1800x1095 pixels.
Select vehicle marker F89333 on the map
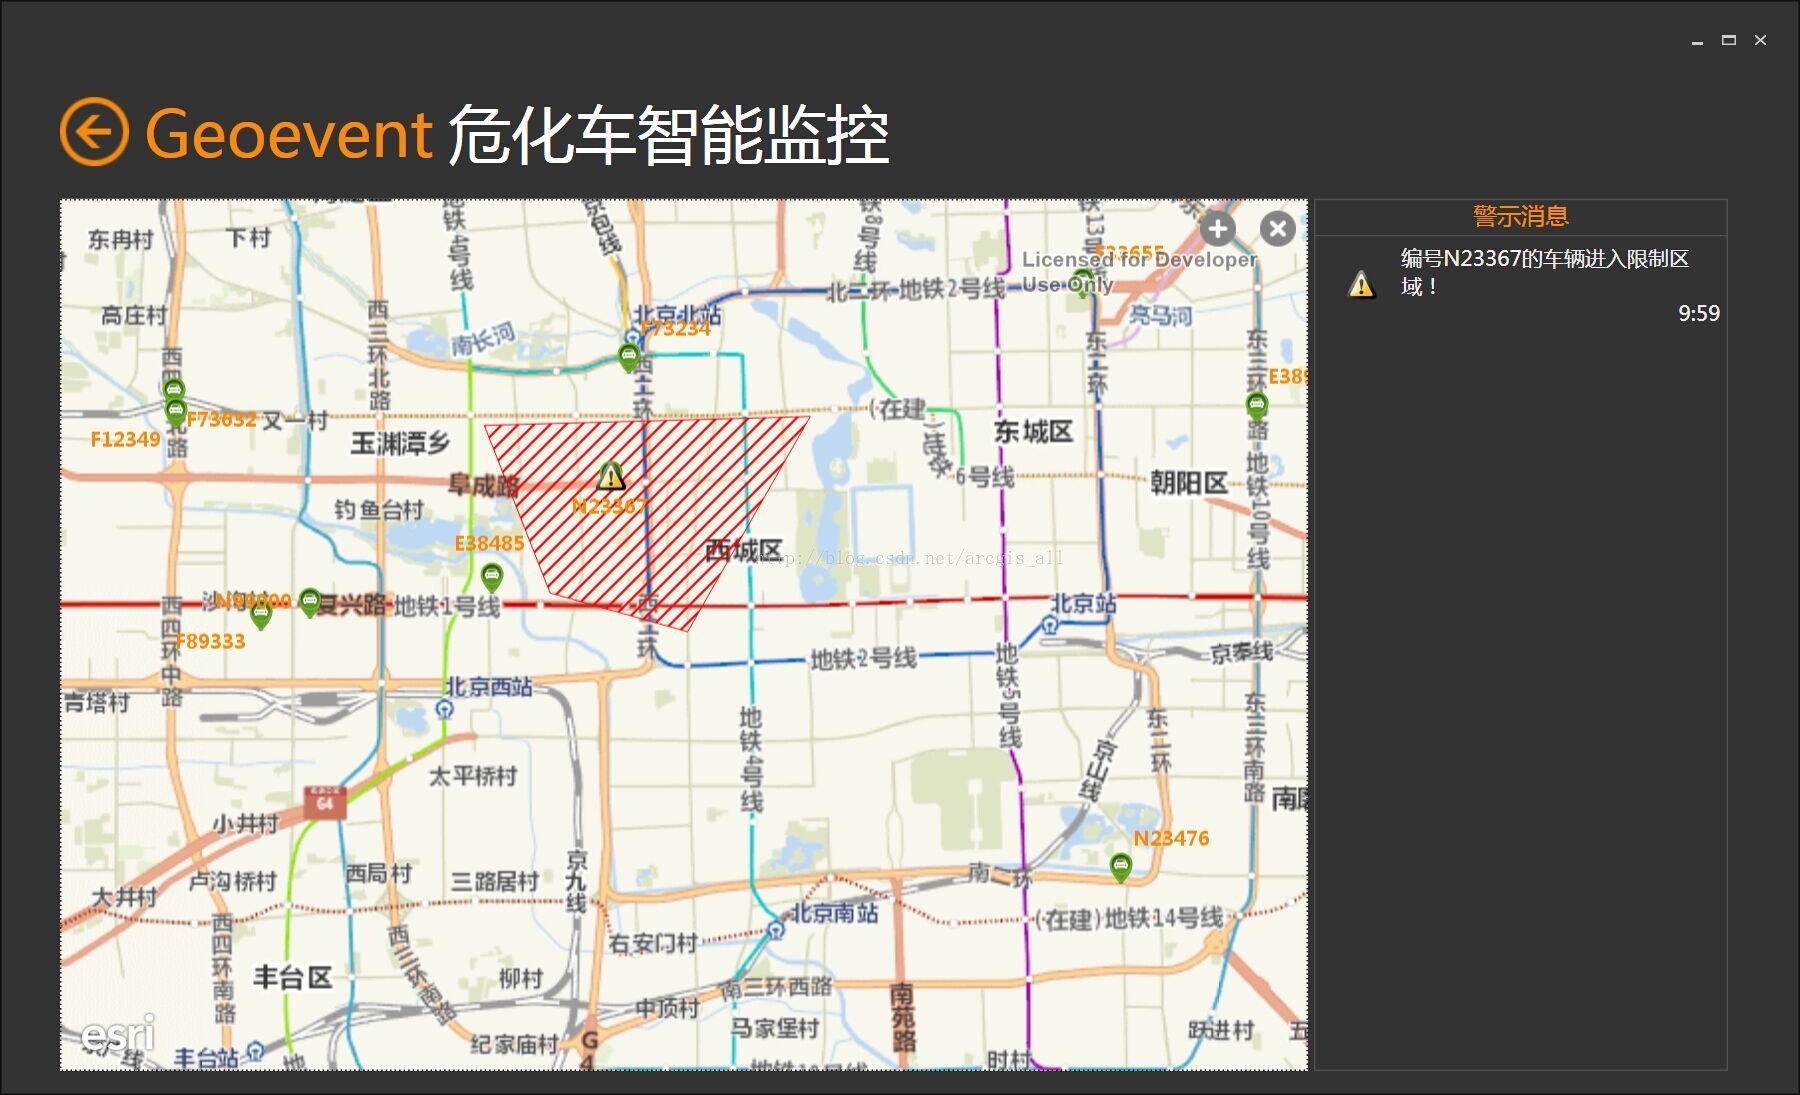pos(261,614)
